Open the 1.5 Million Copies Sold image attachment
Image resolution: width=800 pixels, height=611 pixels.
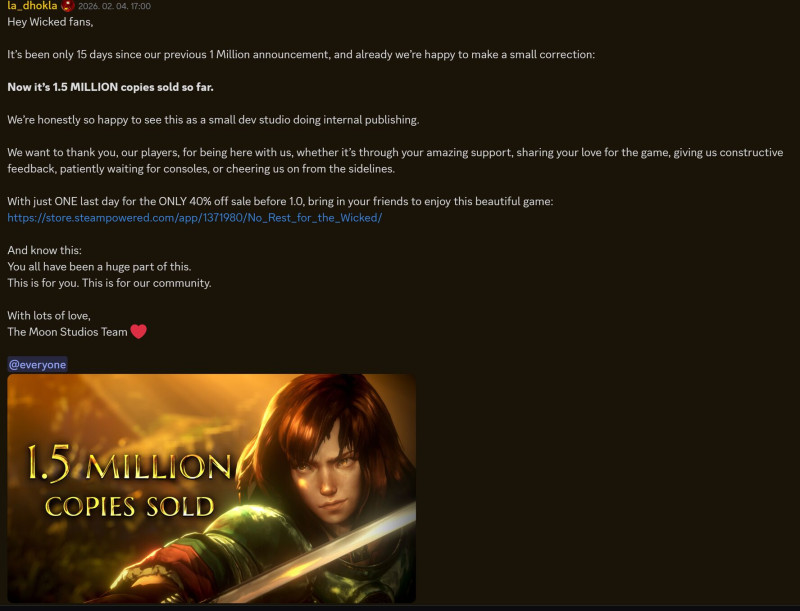click(212, 488)
